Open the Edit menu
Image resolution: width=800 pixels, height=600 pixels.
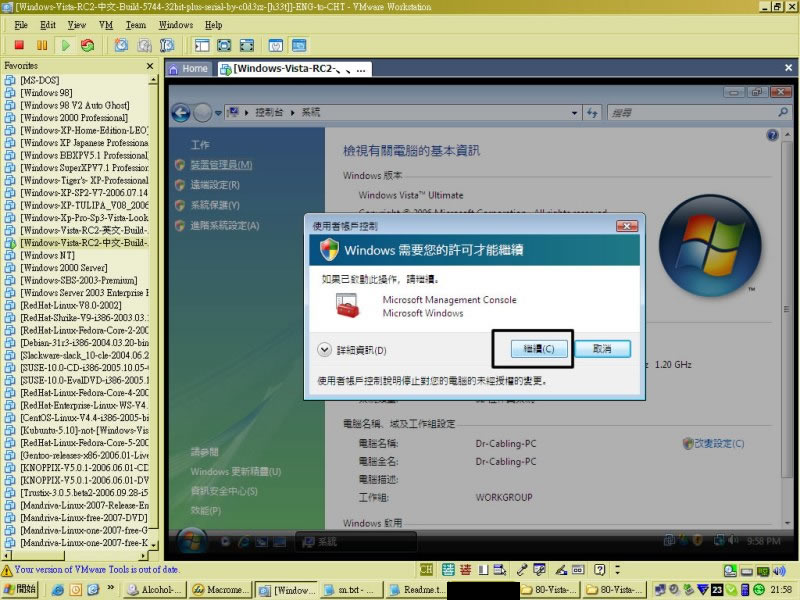[x=47, y=24]
